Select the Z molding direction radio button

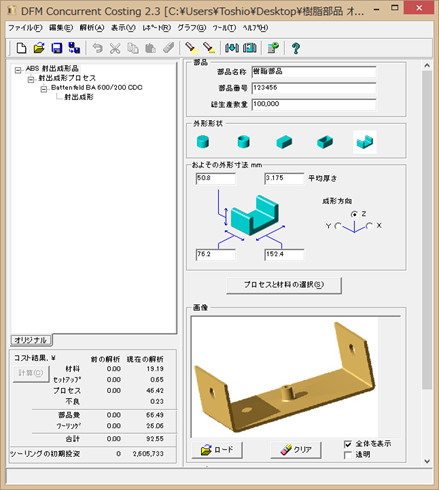coord(354,214)
